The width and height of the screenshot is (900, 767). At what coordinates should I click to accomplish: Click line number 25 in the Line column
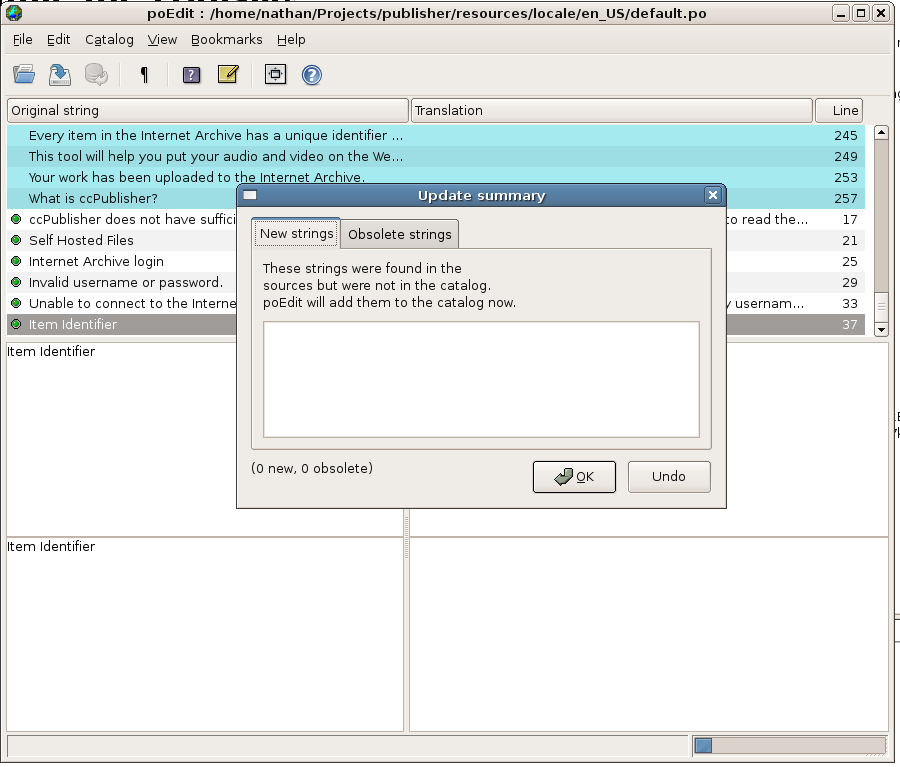[x=850, y=261]
